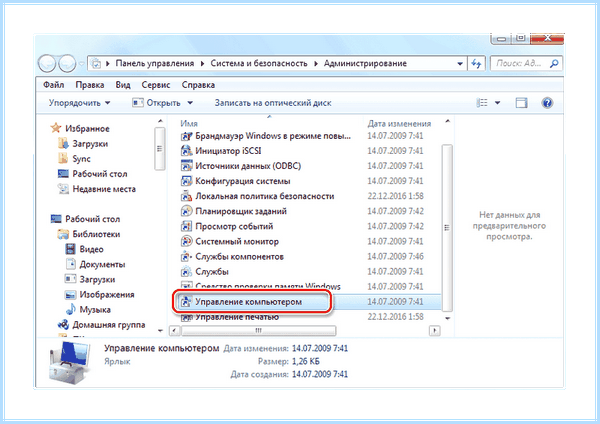Select Документы library
This screenshot has width=600, height=424.
point(102,264)
